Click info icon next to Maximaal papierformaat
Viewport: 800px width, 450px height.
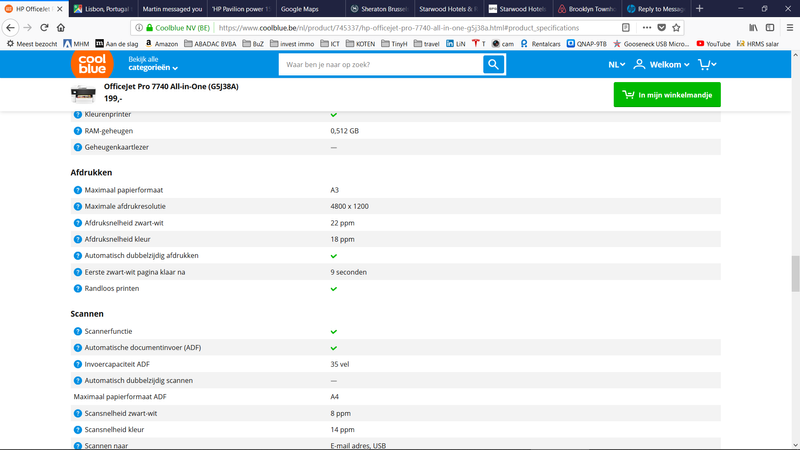pyautogui.click(x=78, y=190)
